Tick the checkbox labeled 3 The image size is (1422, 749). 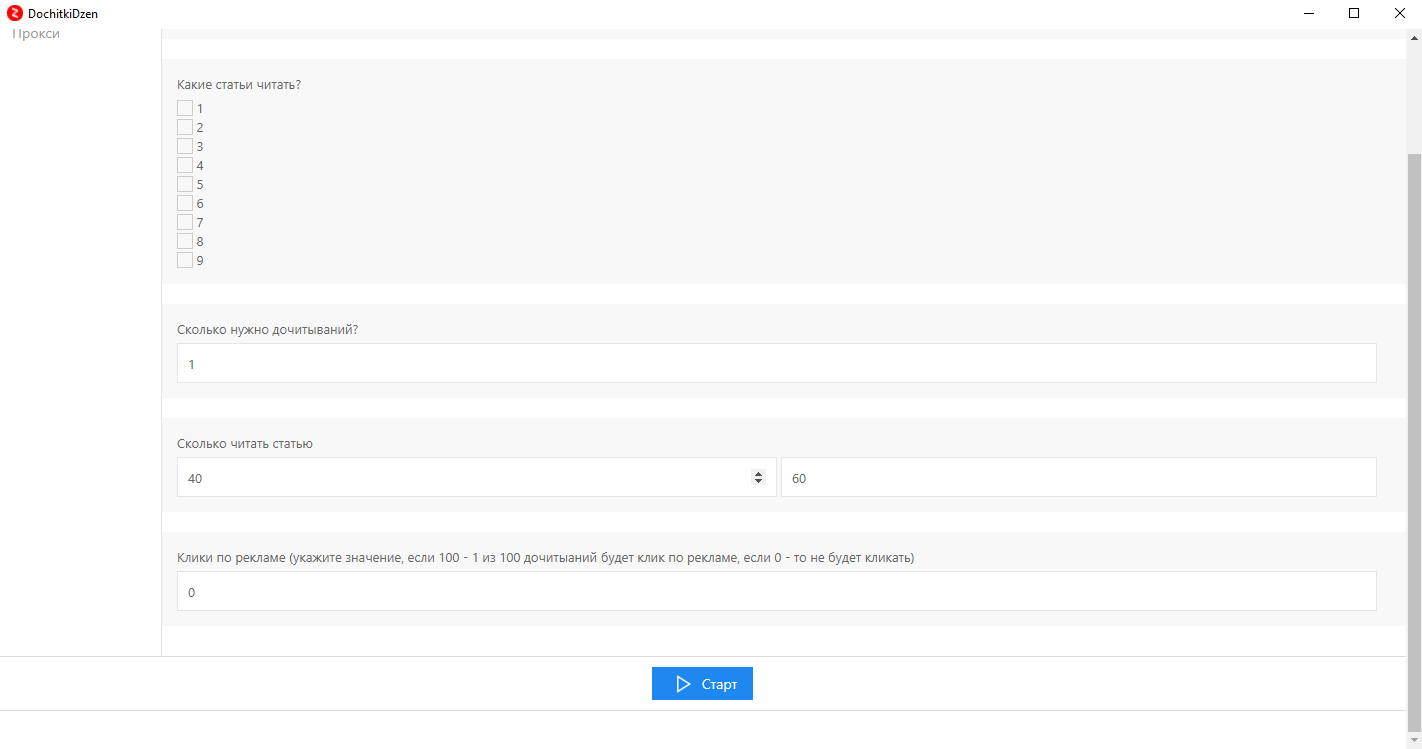click(185, 146)
